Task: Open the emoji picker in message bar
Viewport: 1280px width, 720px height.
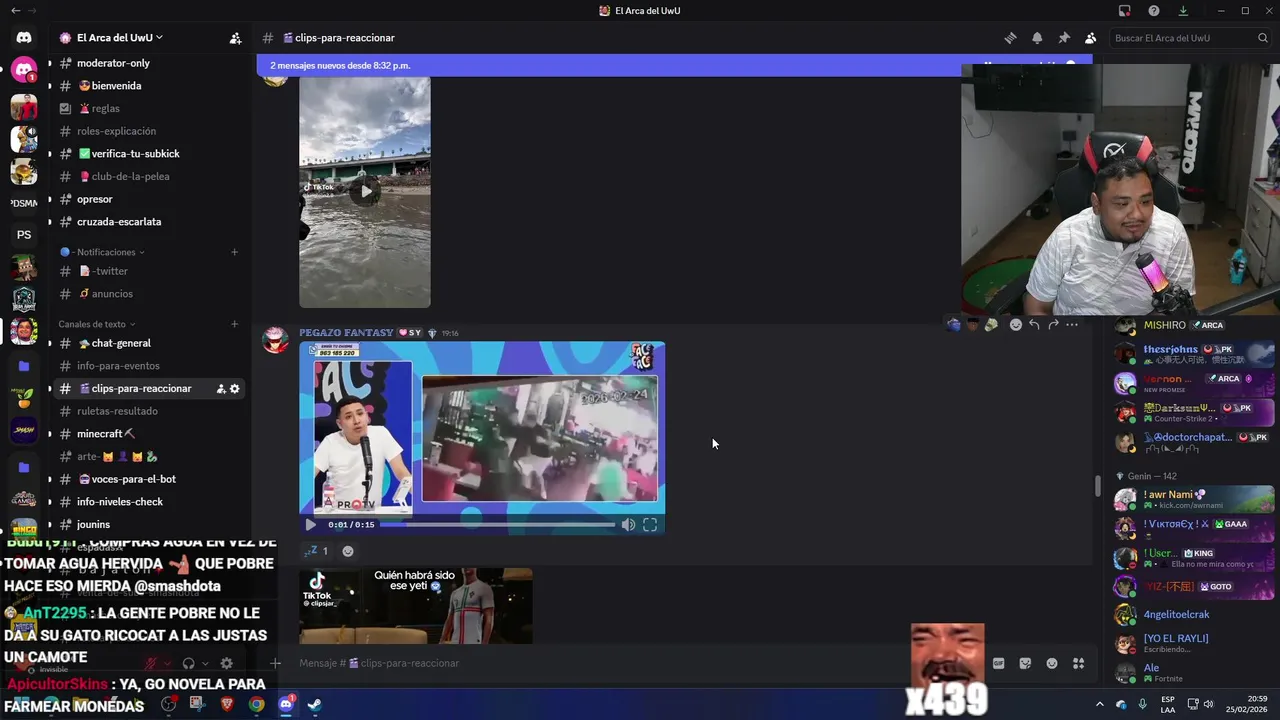Action: (1052, 663)
